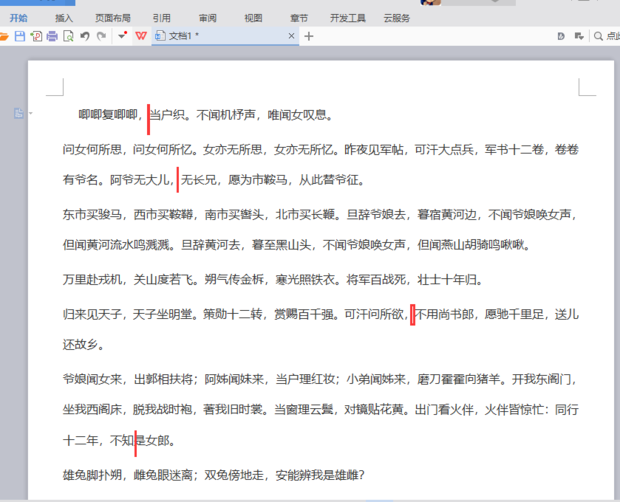Screen dimensions: 620x502
Task: Redo the last undone action
Action: [102, 36]
